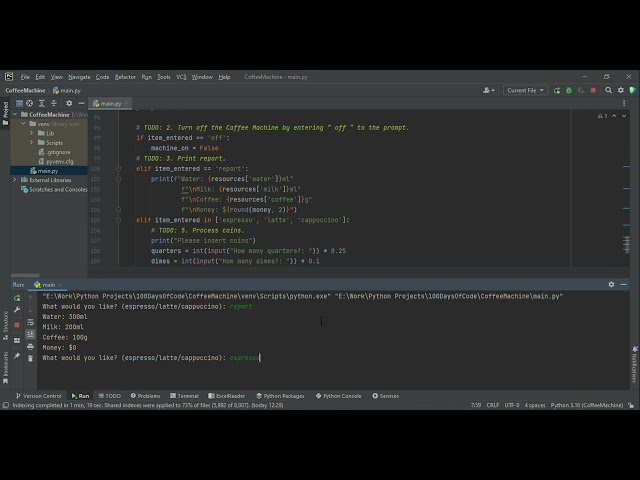Expand the Scripts folder
Screen dimensions: 640x480
(x=31, y=142)
